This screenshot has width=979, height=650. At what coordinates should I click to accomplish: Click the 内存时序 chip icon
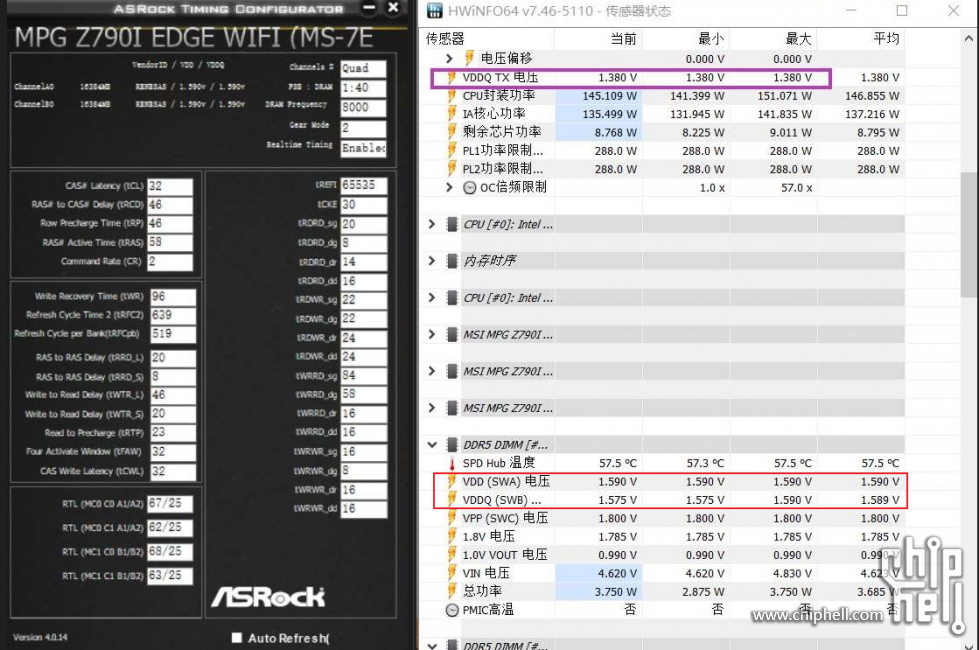(452, 260)
